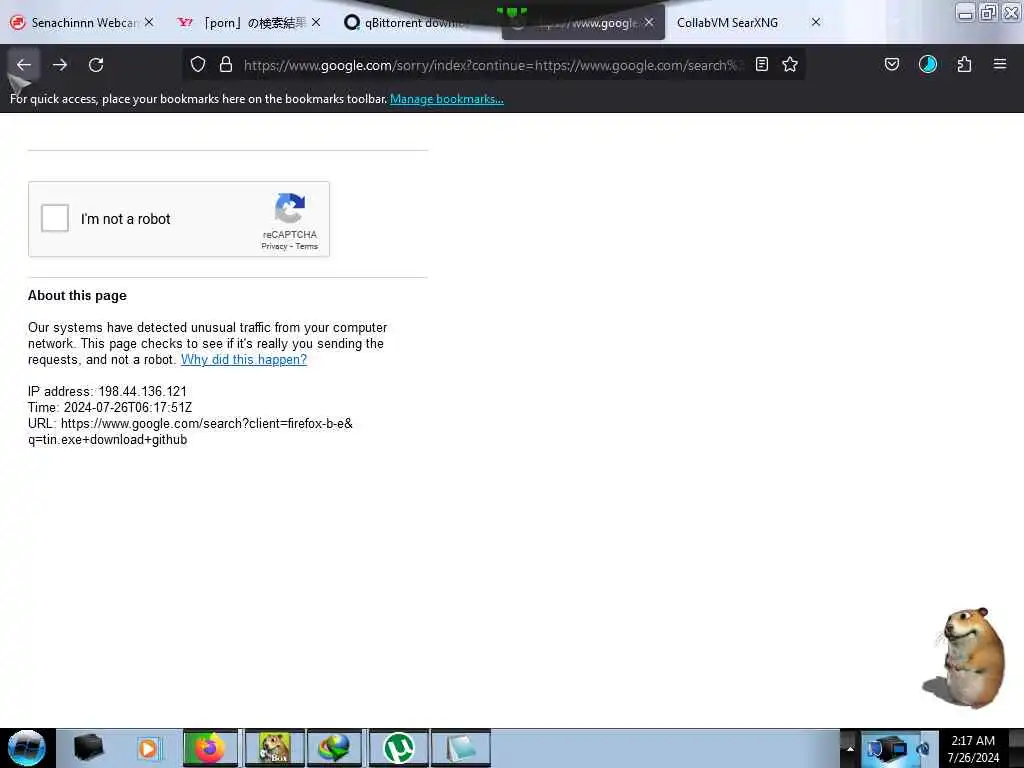Open the black box taskbar icon

pyautogui.click(x=88, y=748)
